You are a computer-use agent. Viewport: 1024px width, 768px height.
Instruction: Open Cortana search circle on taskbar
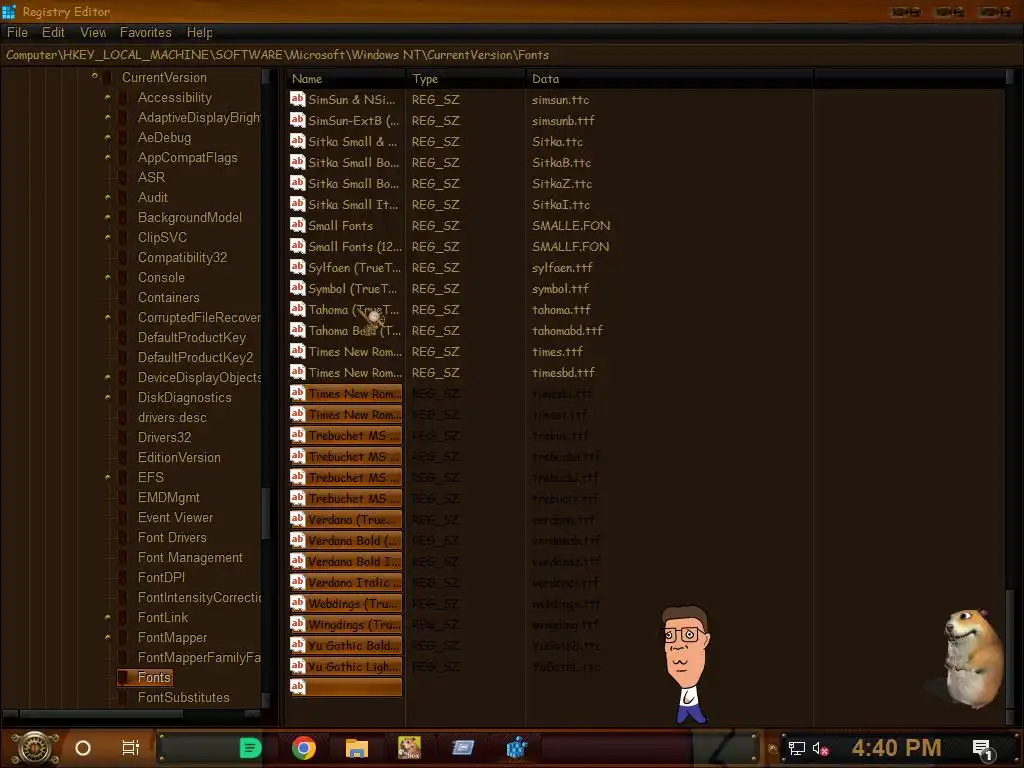click(x=82, y=748)
